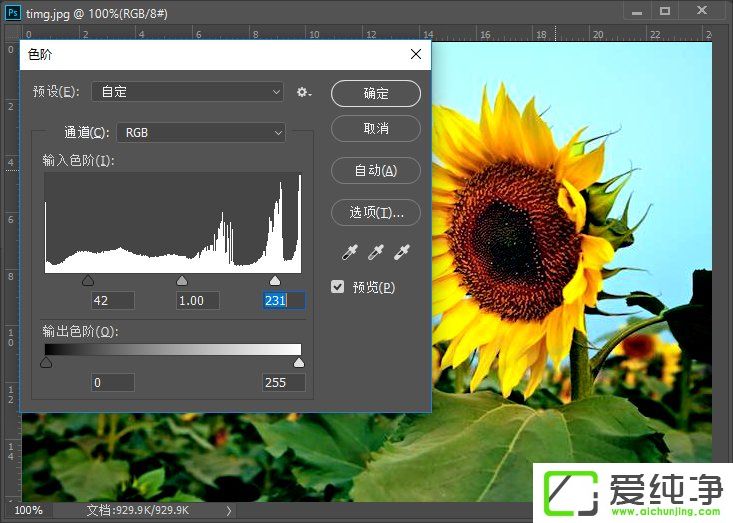733x523 pixels.
Task: Click the input shadow slider handle
Action: (88, 281)
